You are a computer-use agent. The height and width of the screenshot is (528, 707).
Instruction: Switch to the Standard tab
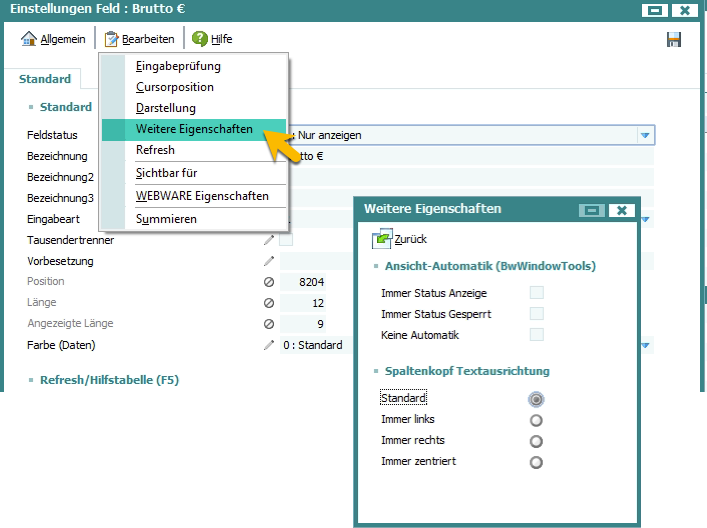point(45,79)
